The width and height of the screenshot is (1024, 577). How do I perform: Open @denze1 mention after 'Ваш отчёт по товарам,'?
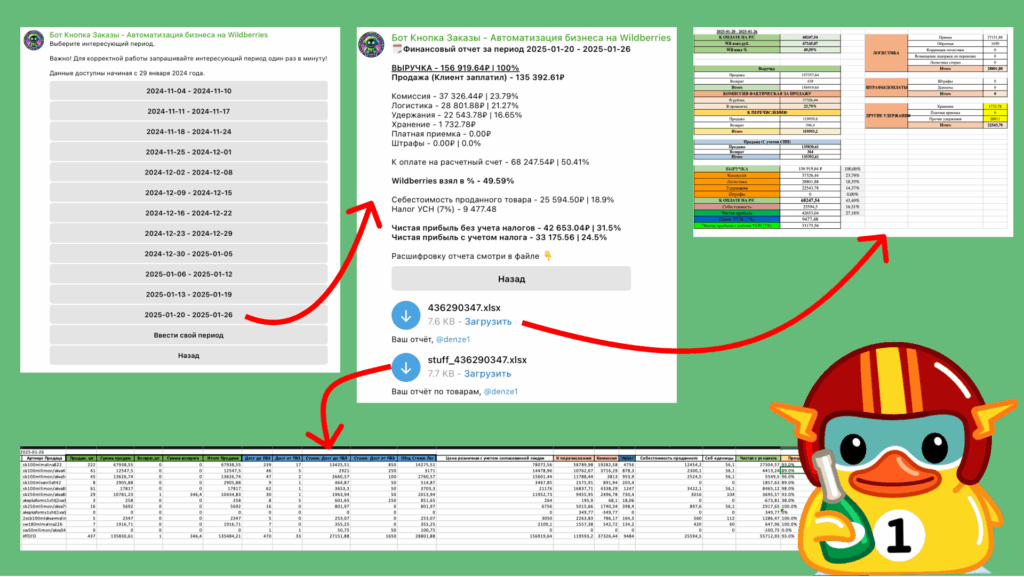click(501, 392)
